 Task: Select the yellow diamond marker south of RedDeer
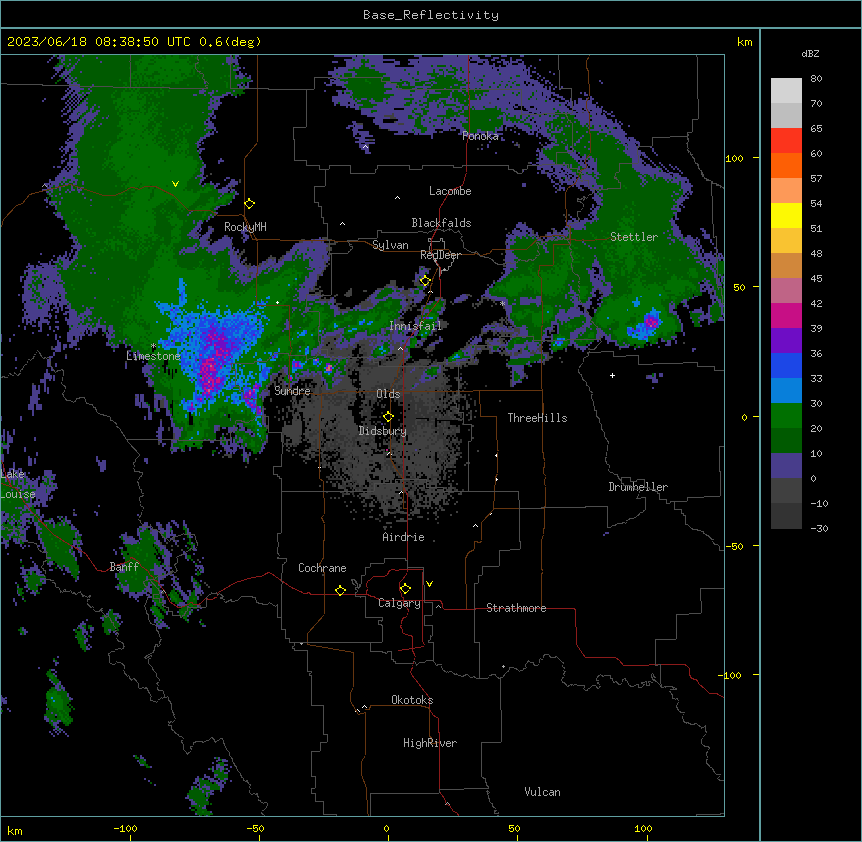425,281
